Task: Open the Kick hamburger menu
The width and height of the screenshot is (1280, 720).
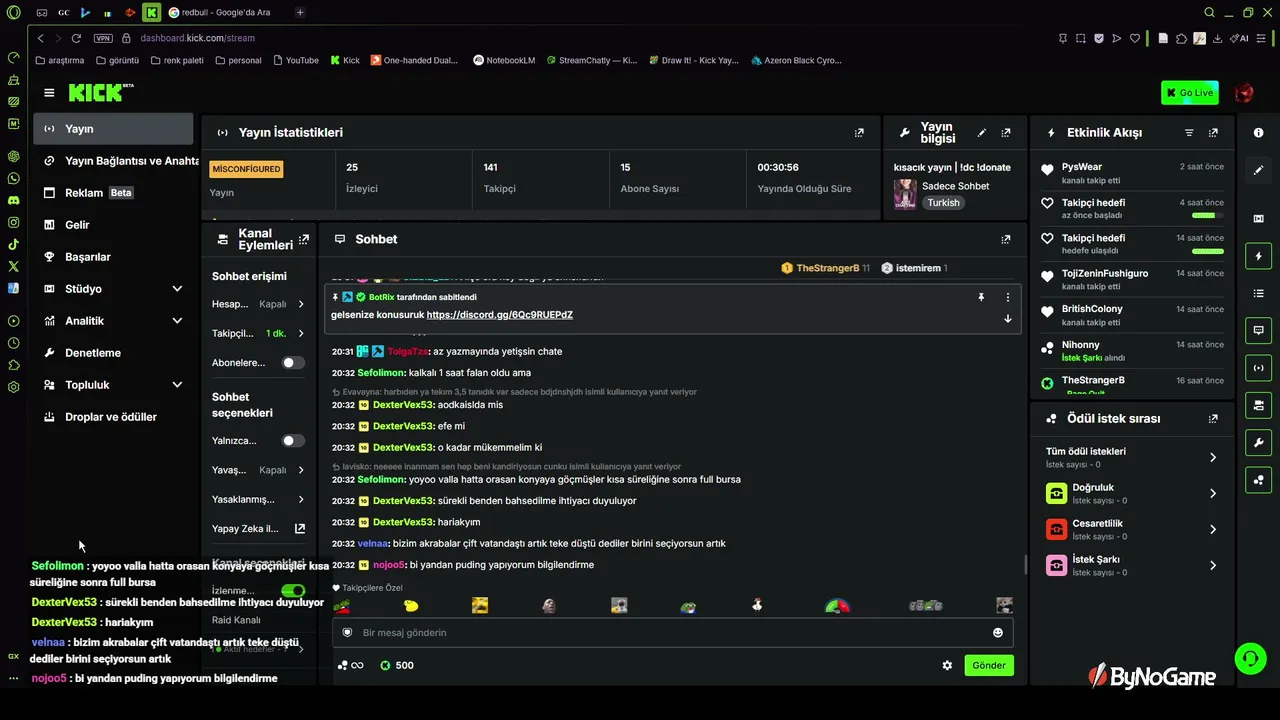Action: coord(49,93)
